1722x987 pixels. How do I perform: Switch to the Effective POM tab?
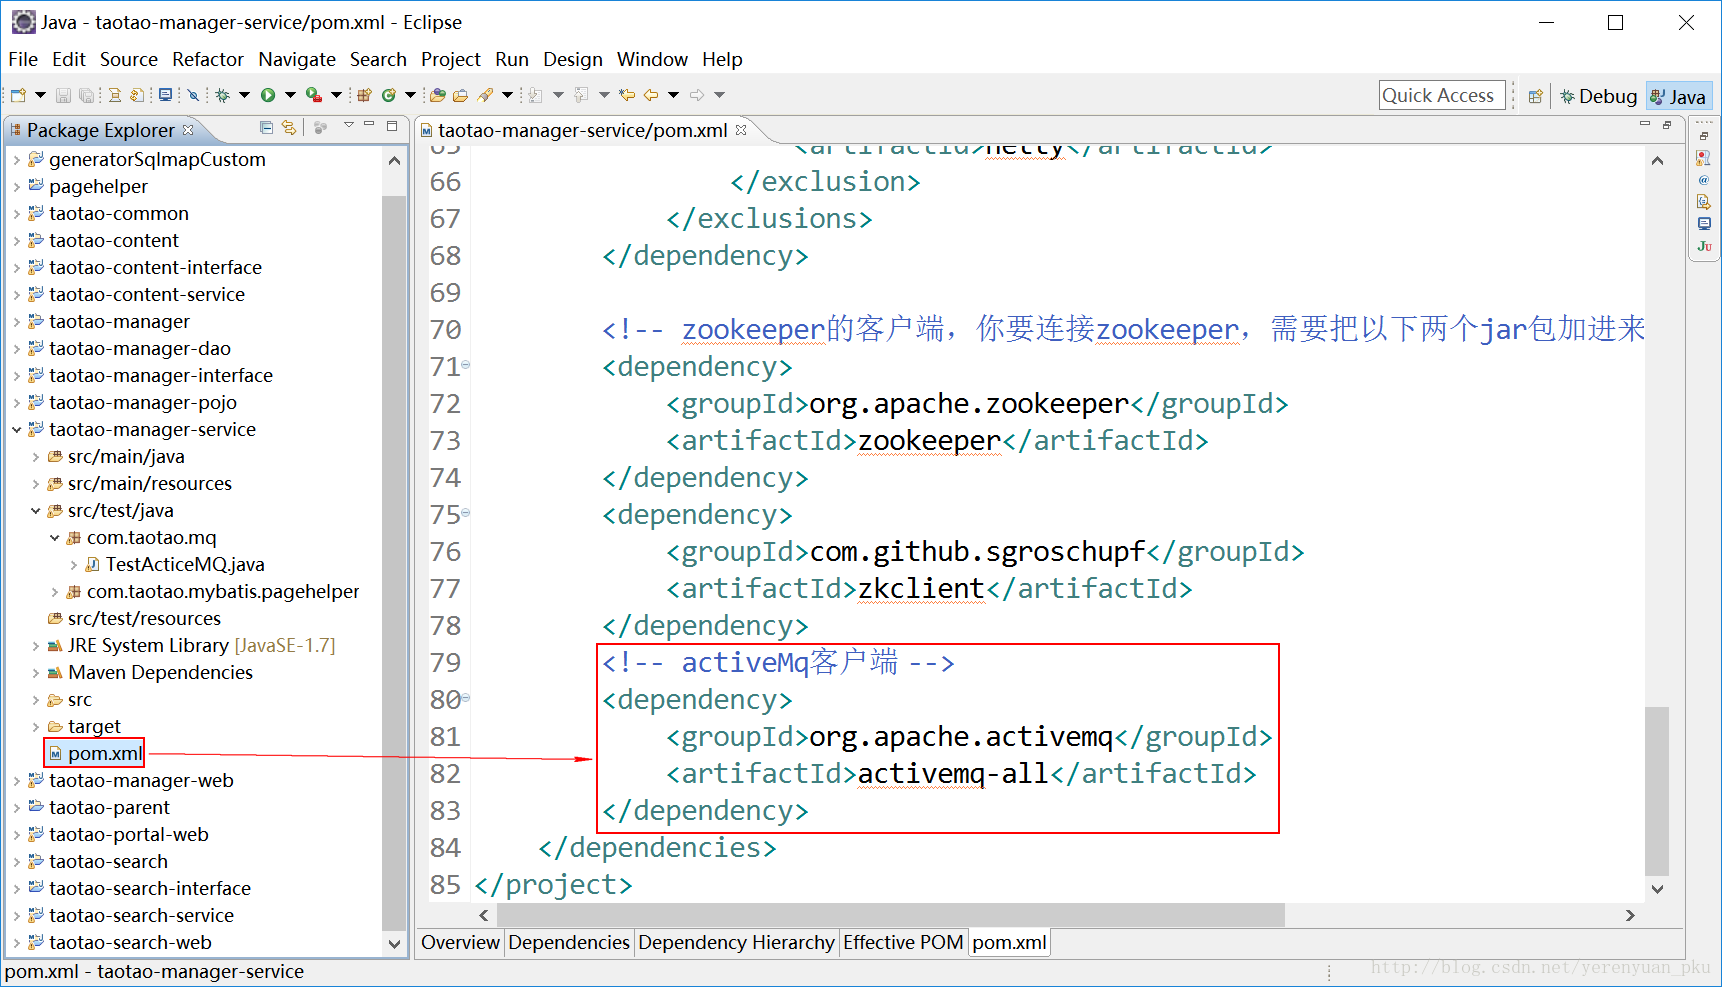[903, 942]
